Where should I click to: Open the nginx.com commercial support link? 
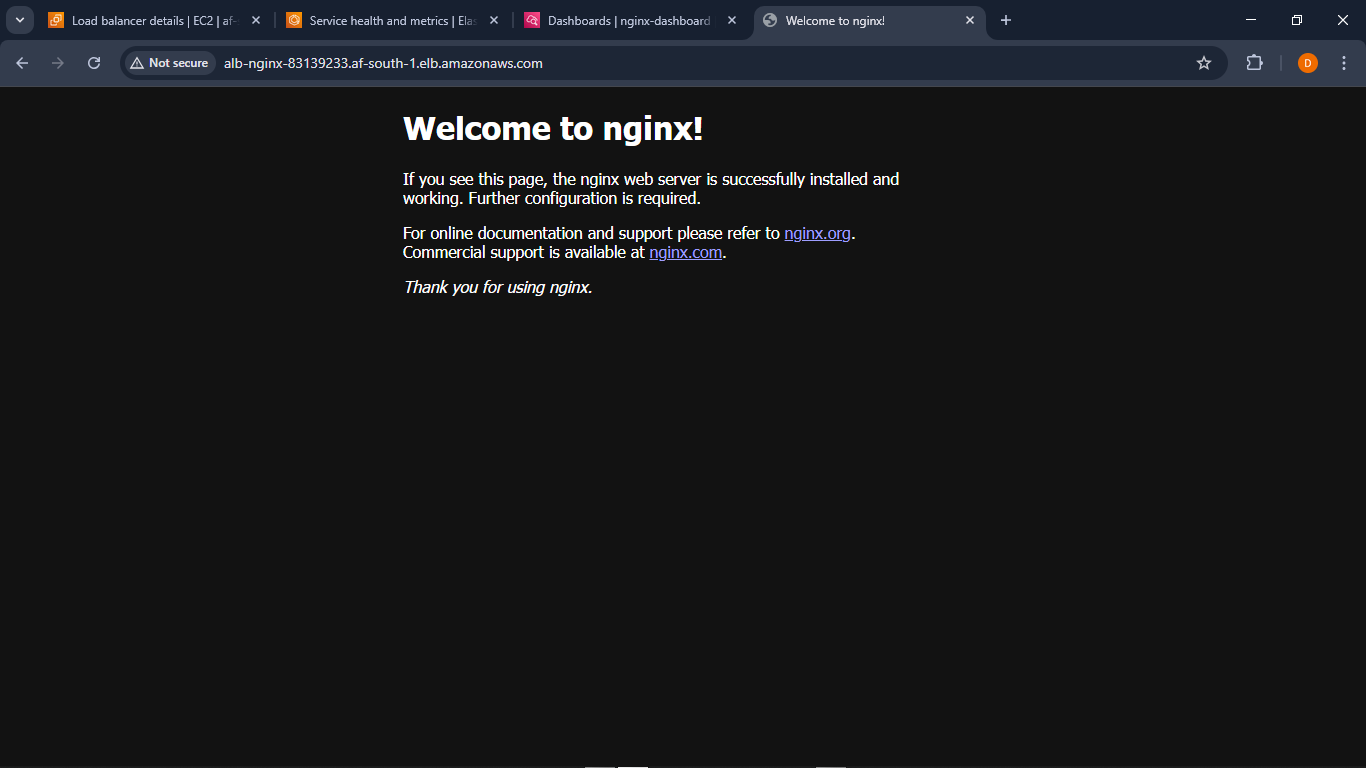(685, 252)
